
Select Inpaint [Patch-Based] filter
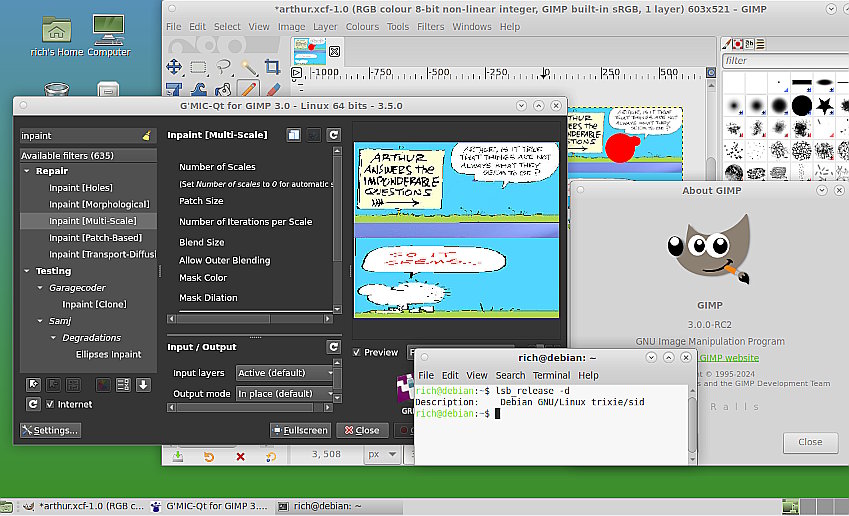click(x=95, y=237)
